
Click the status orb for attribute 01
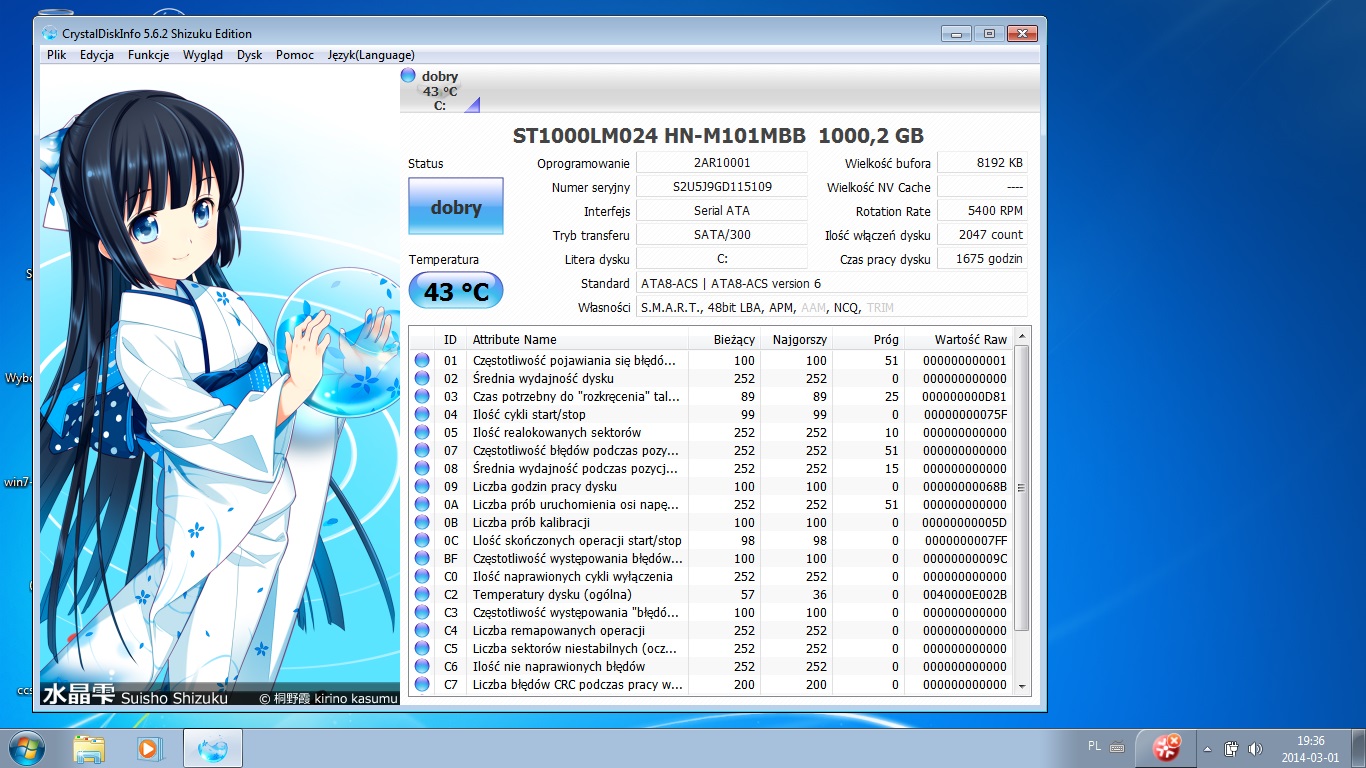422,360
